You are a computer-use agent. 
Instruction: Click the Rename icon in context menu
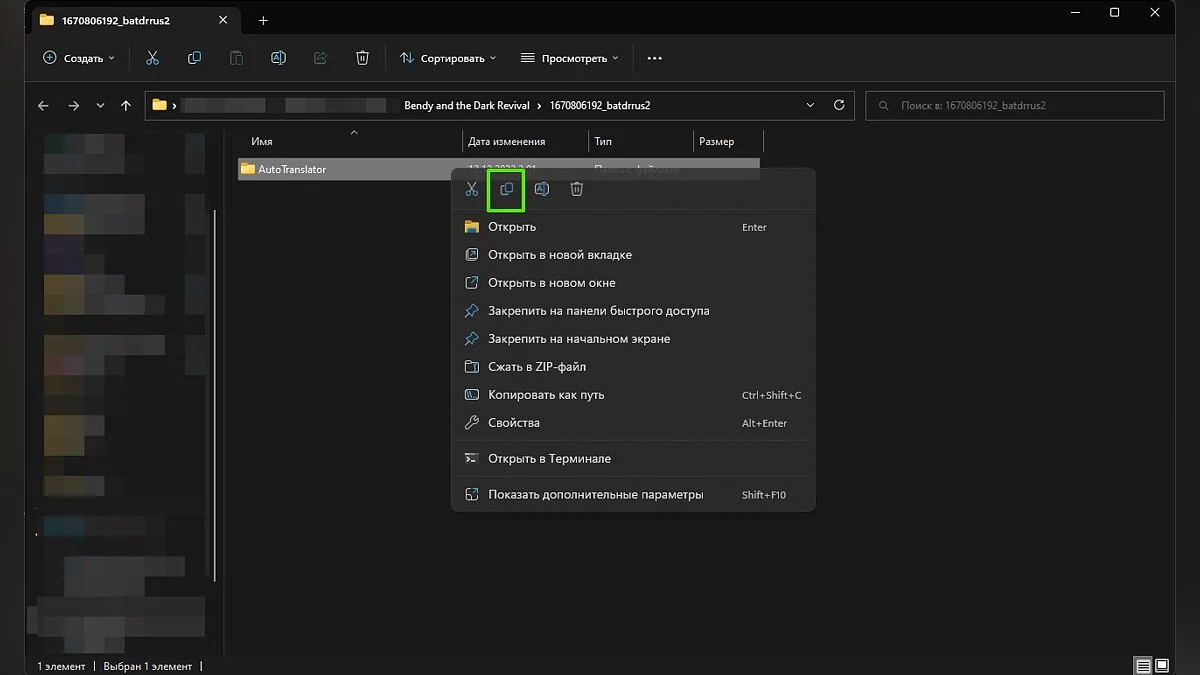pos(541,189)
